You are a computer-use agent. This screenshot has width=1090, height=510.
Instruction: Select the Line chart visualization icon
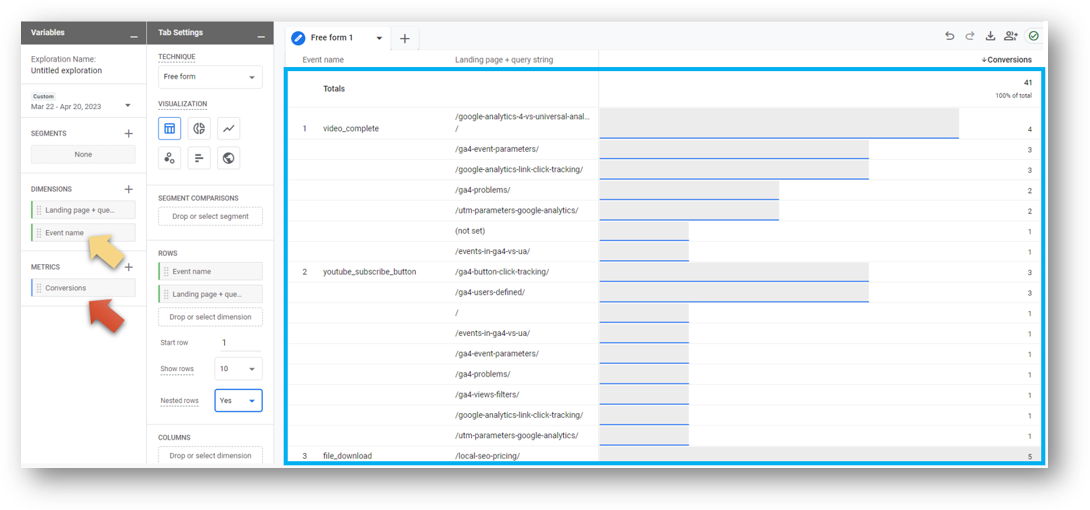(x=228, y=128)
